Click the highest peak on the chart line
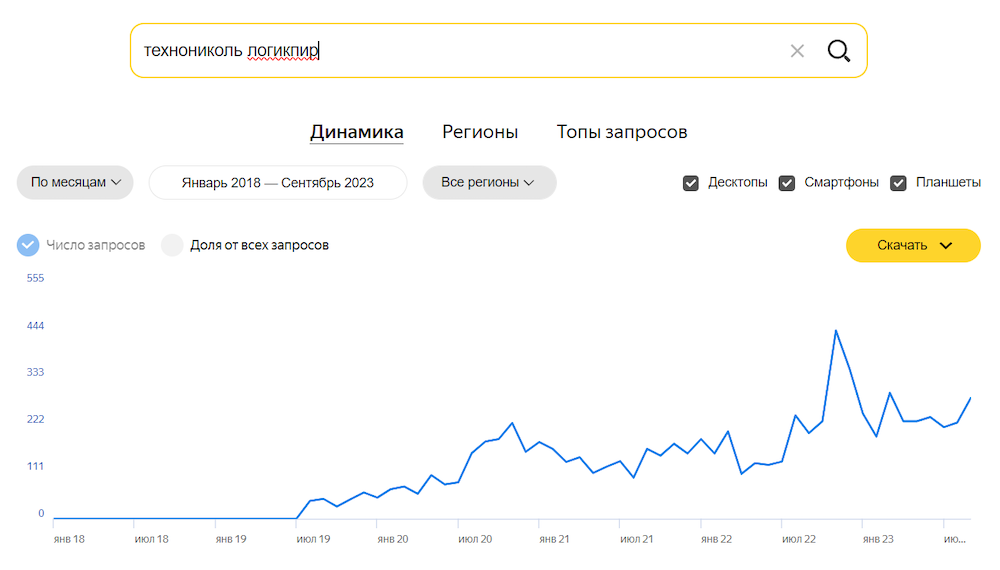The height and width of the screenshot is (570, 1000). coord(836,331)
